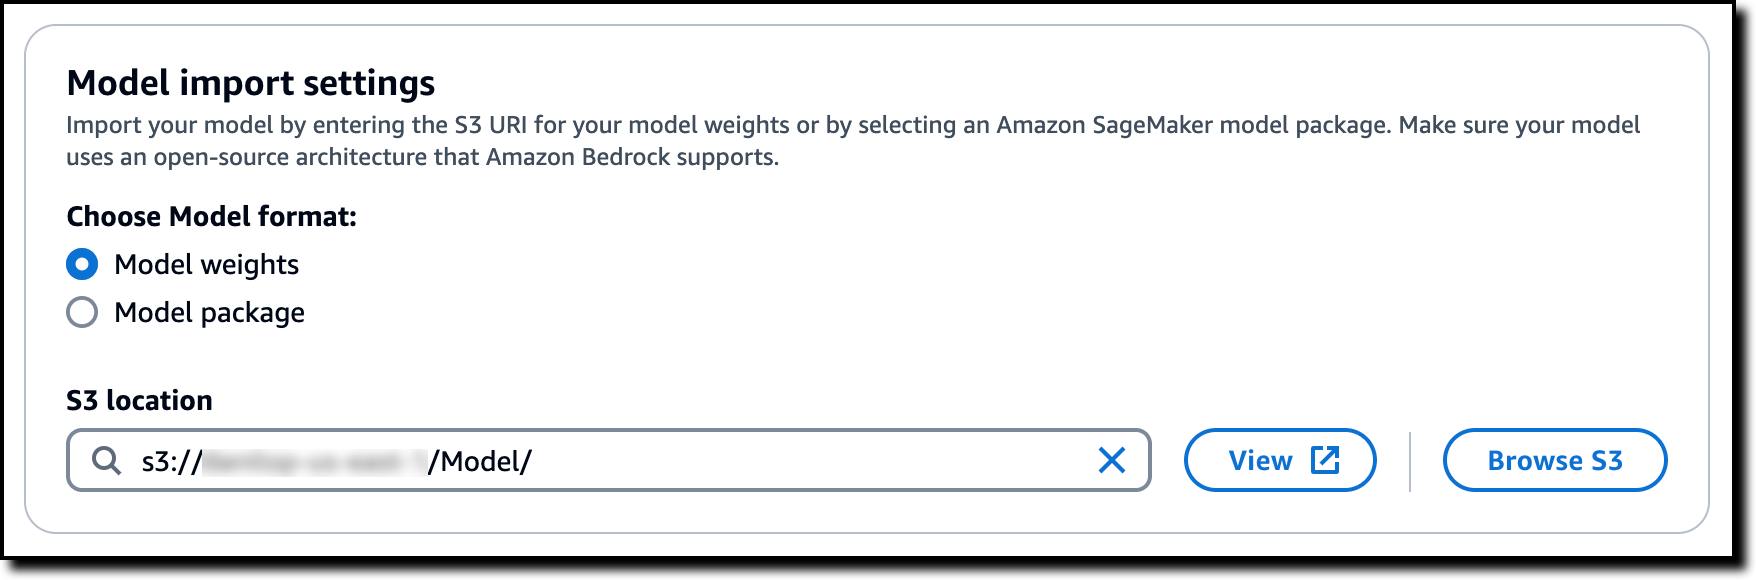Screen dimensions: 1756x580
Task: Click the external link icon on View
Action: (1325, 460)
